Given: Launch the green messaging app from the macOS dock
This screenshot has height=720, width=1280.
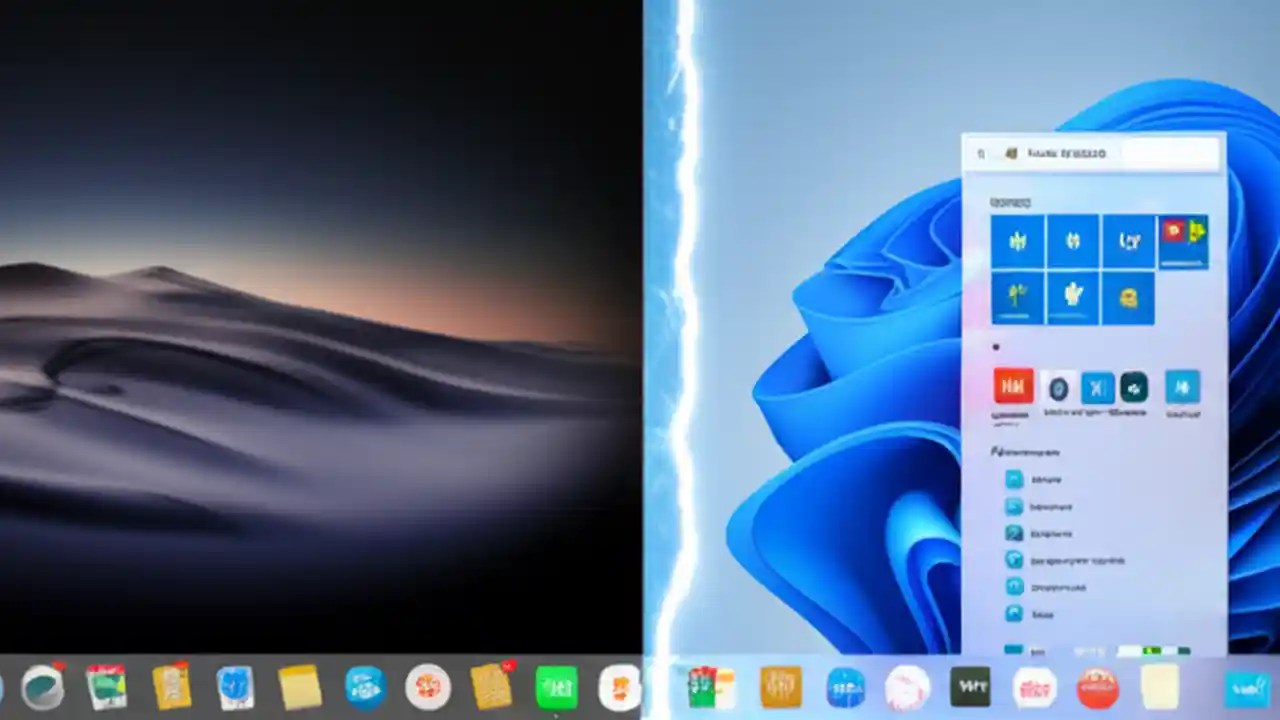Looking at the screenshot, I should tap(555, 685).
